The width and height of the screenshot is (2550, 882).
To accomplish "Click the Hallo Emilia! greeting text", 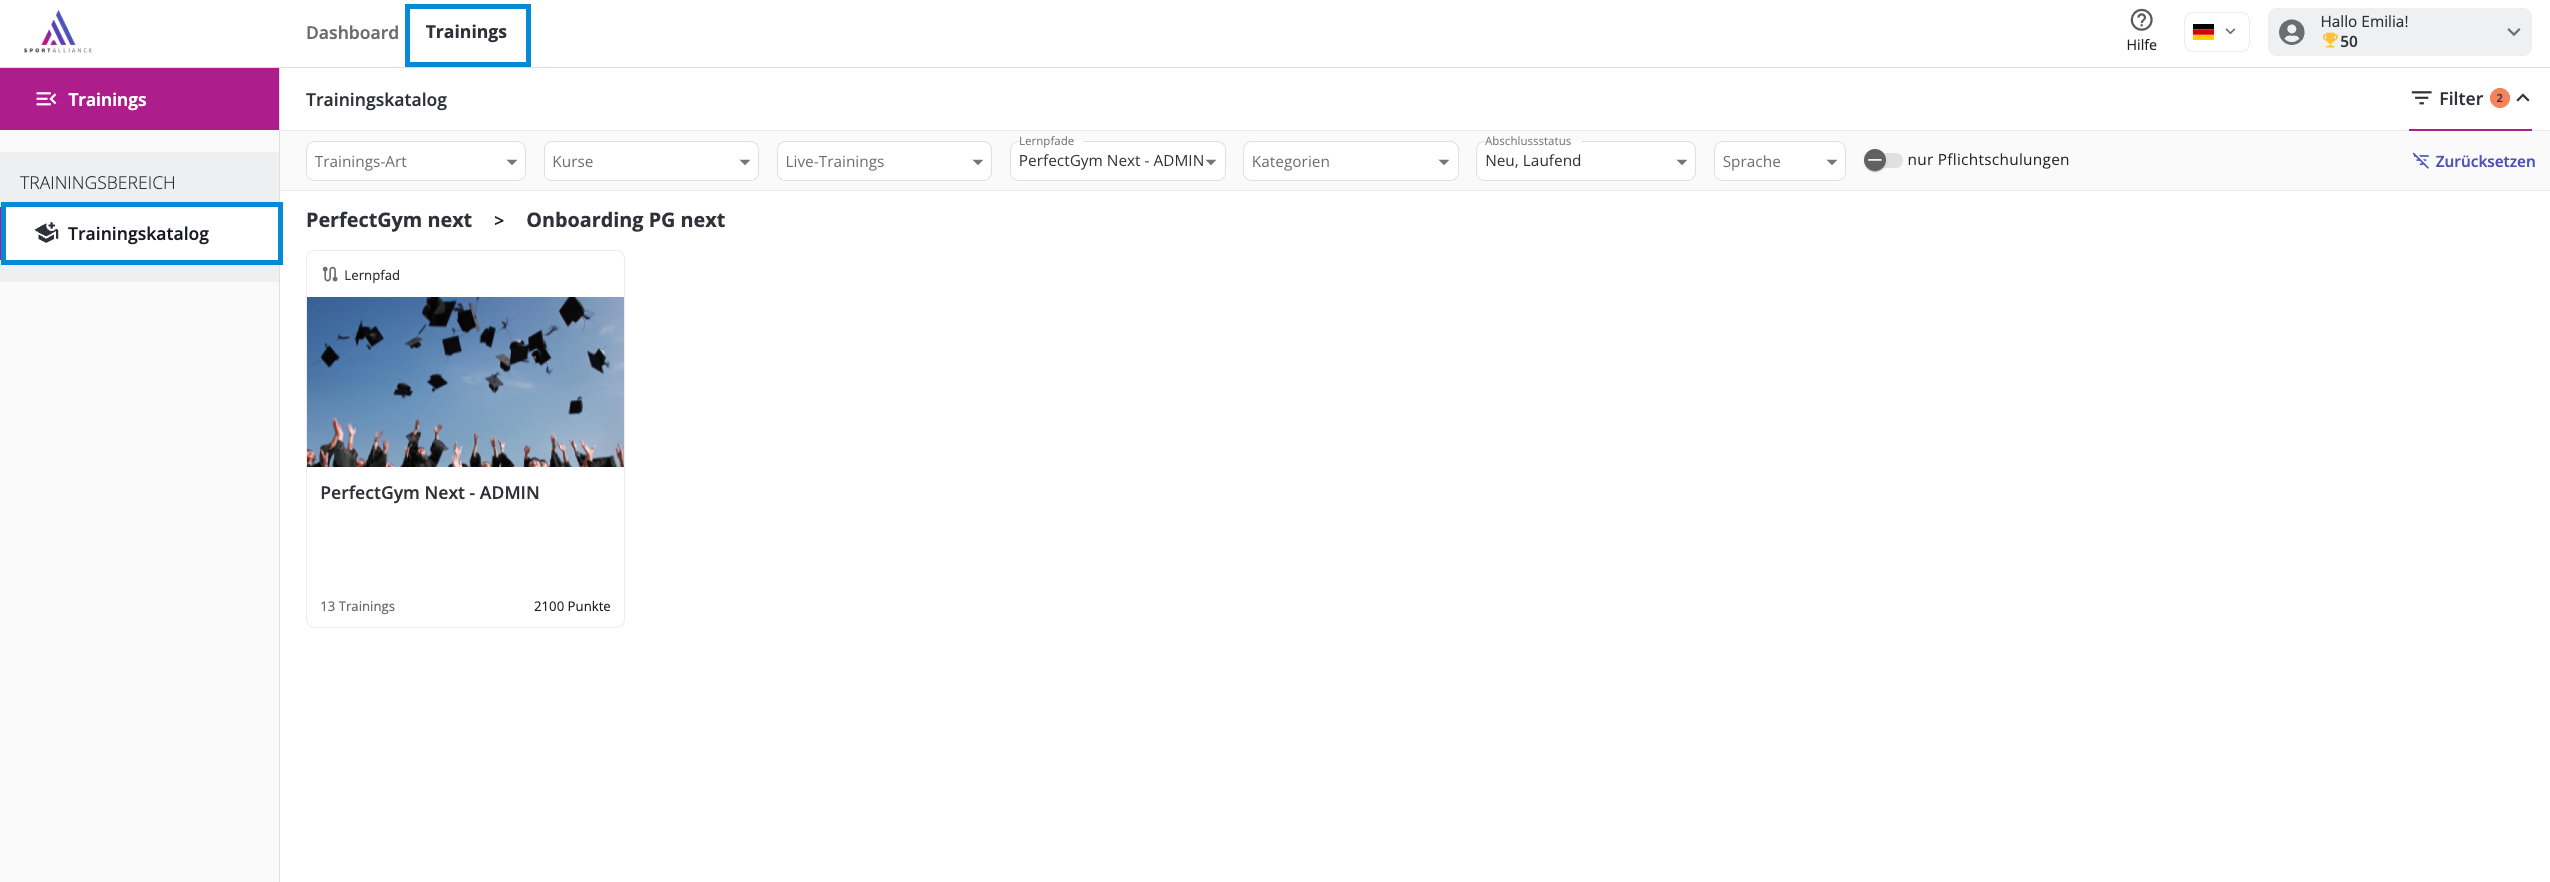I will pos(2364,21).
